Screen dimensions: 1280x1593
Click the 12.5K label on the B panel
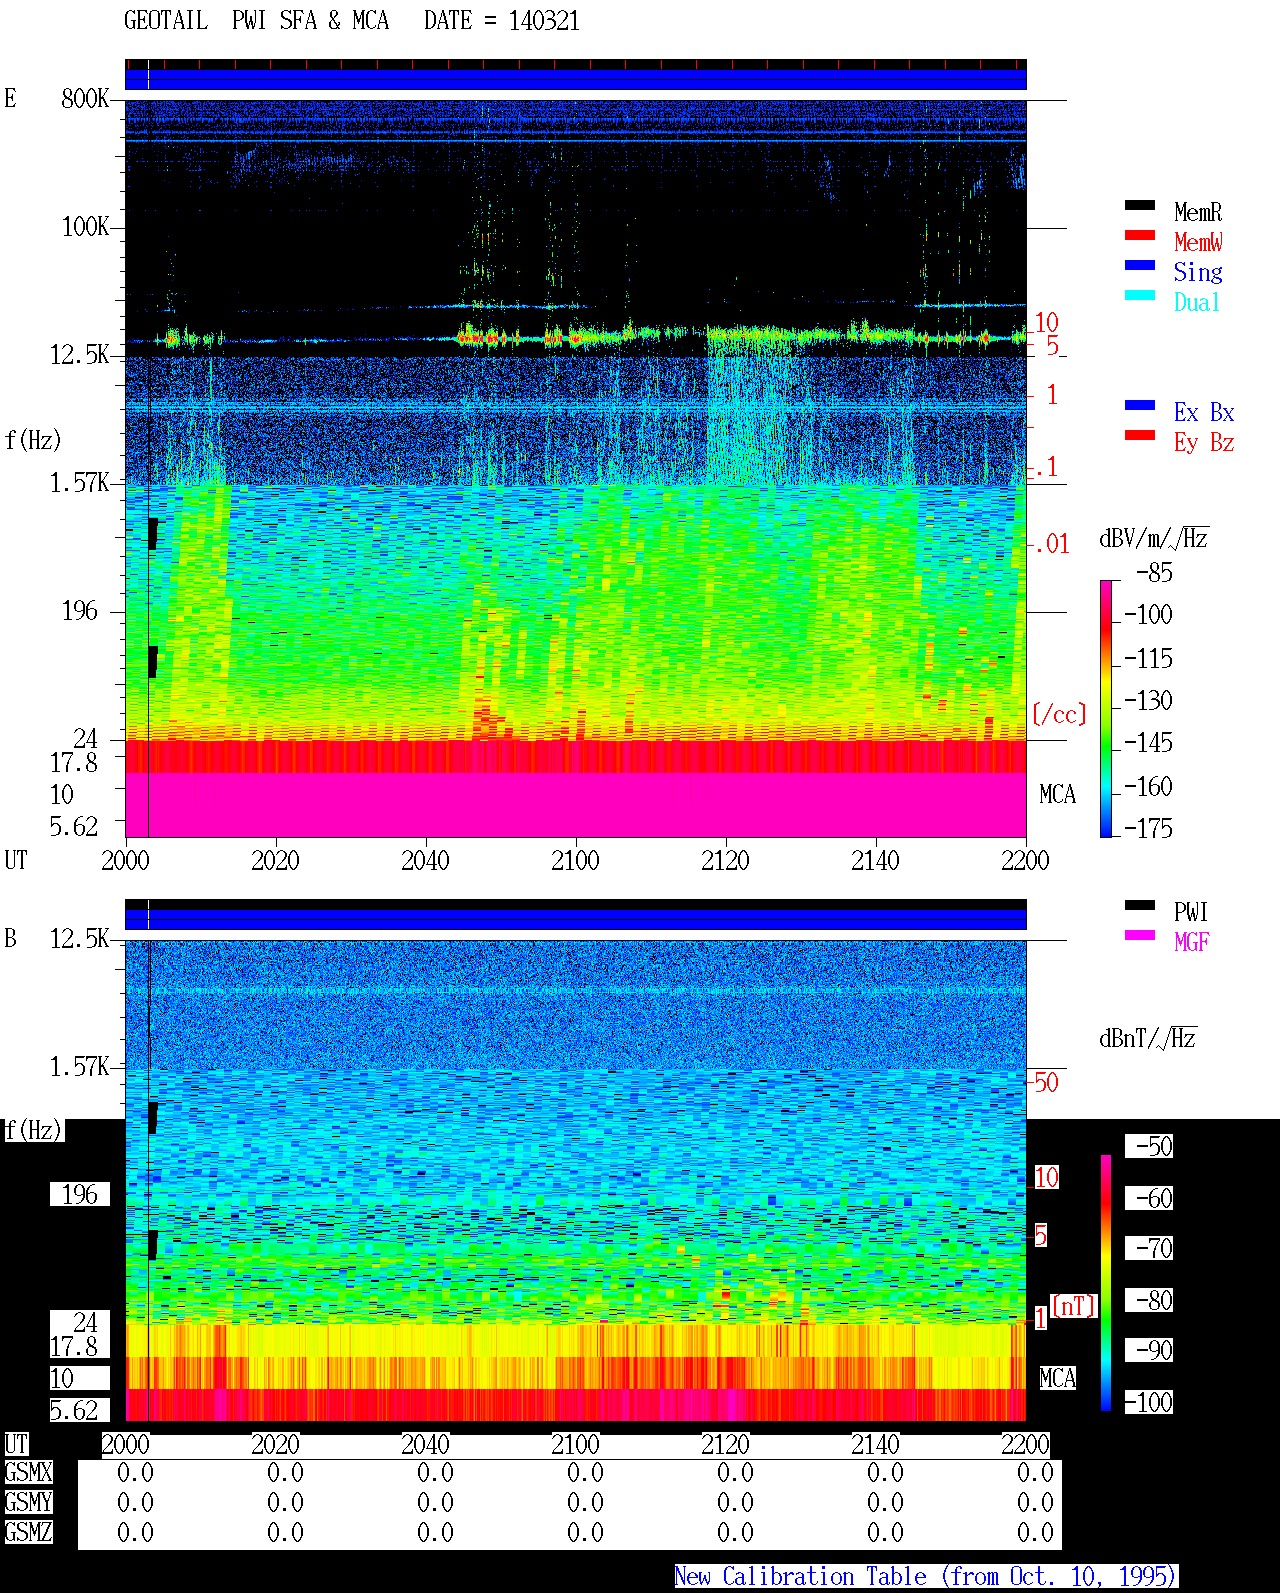[80, 938]
